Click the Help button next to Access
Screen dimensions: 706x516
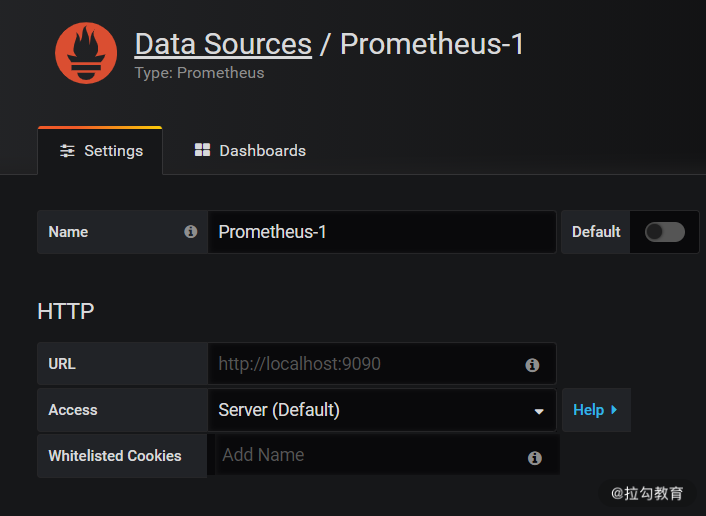click(x=589, y=410)
